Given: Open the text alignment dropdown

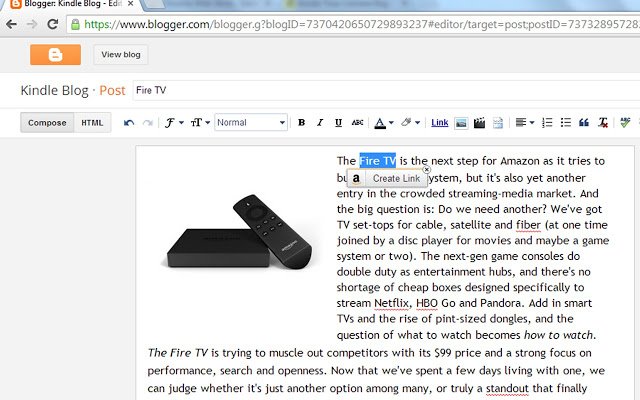Looking at the screenshot, I should coord(524,122).
